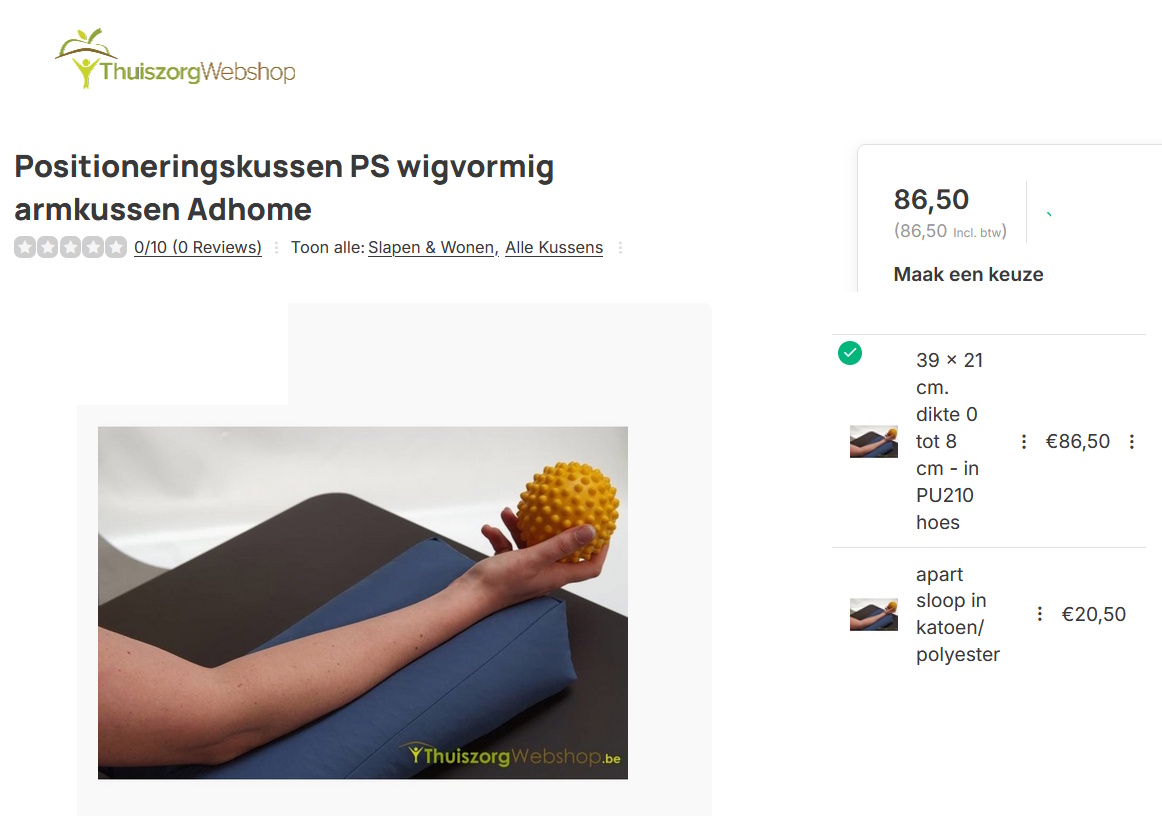Select the apart sloop in katoen/polyester option
1162x816 pixels.
989,614
